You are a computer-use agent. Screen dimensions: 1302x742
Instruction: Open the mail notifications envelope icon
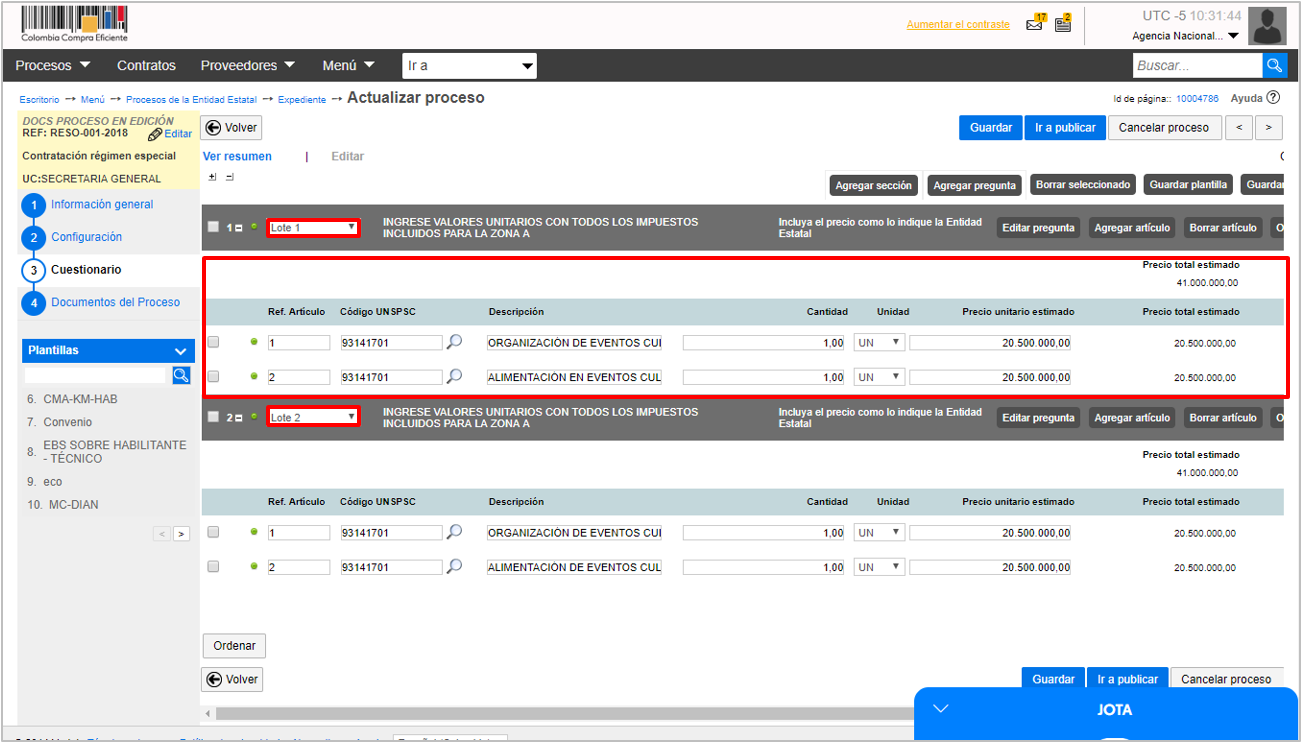coord(1035,25)
